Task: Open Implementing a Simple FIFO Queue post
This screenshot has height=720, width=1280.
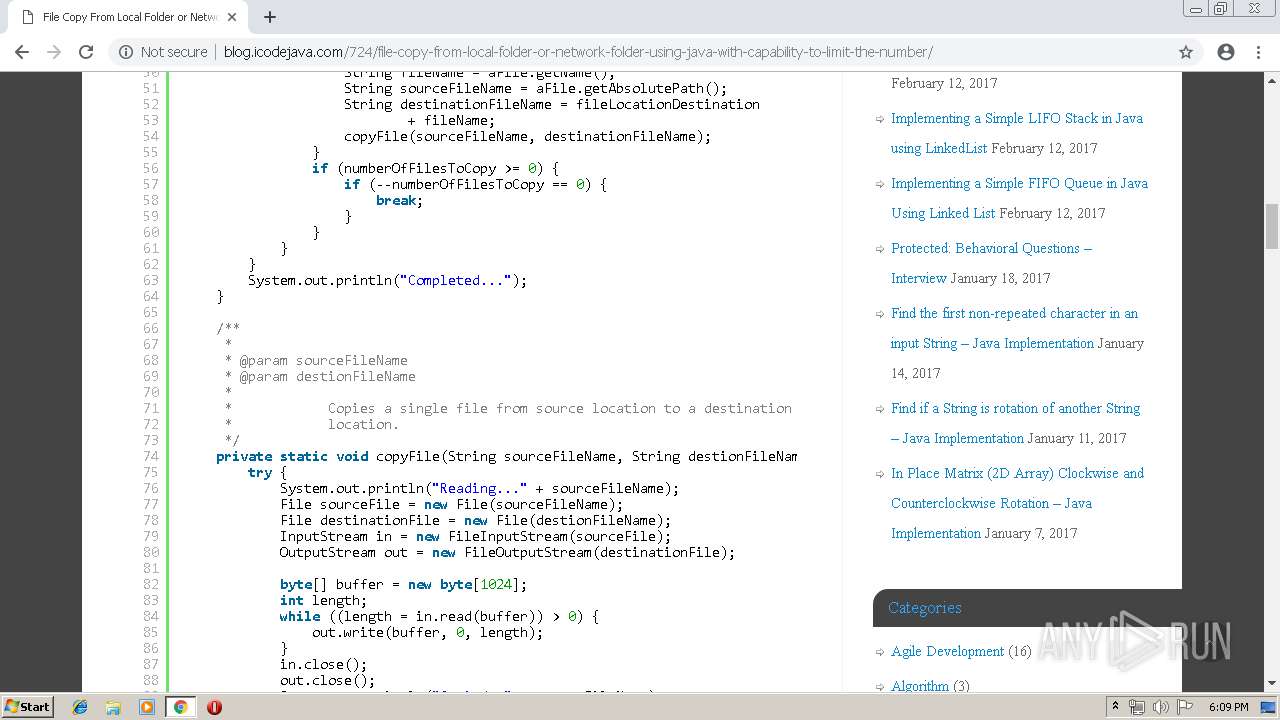Action: [1019, 198]
